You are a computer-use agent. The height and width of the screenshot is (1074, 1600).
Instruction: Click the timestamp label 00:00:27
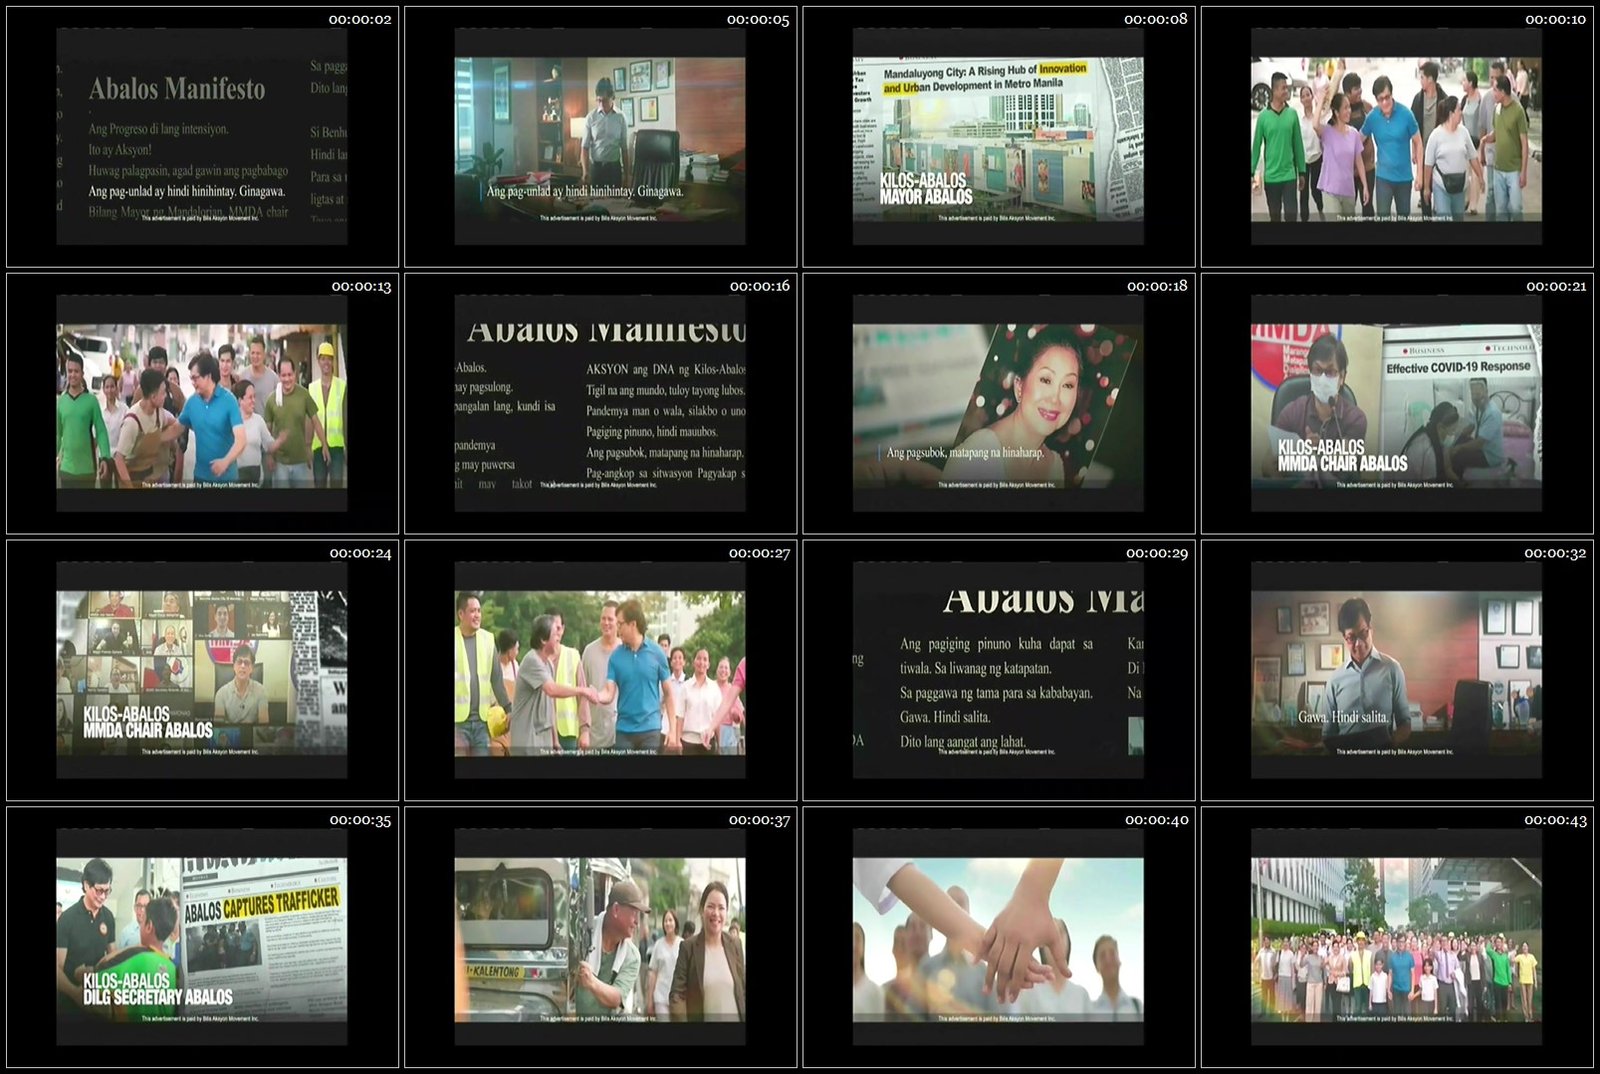coord(758,553)
